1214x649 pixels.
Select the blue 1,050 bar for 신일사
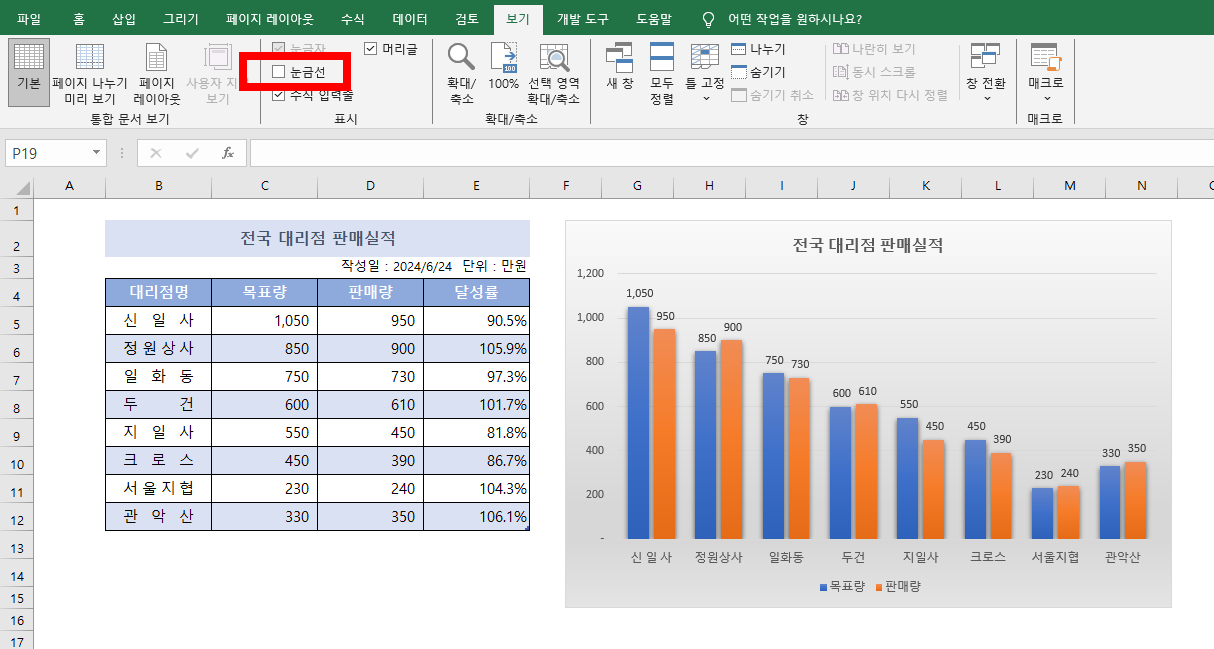click(638, 423)
